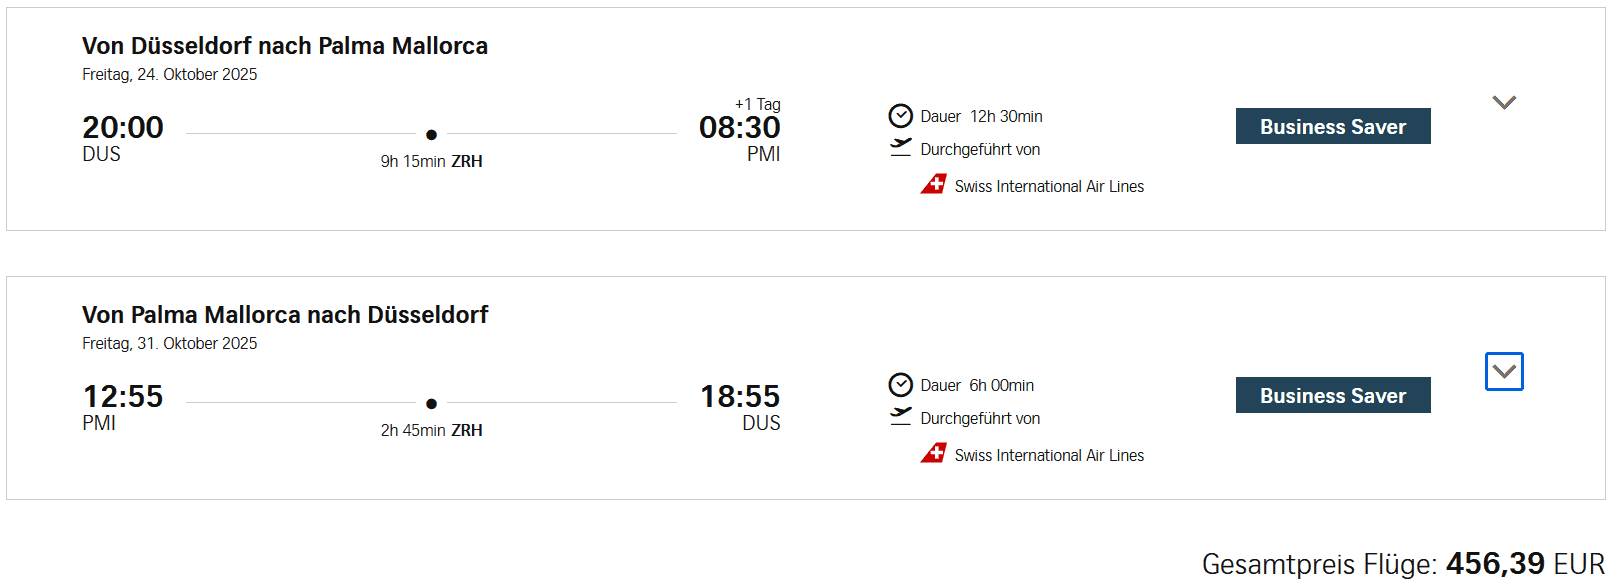Click the outbound flight airplane operated-by icon
Screen dimensions: 1610x584
[901, 148]
